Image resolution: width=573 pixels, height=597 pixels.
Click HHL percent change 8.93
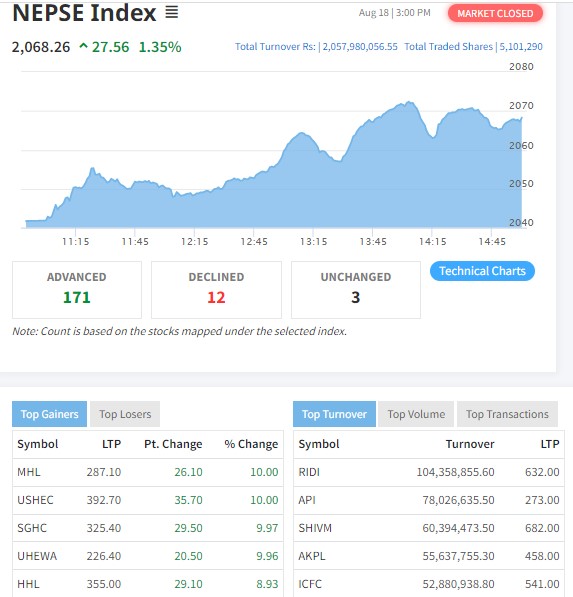point(267,584)
